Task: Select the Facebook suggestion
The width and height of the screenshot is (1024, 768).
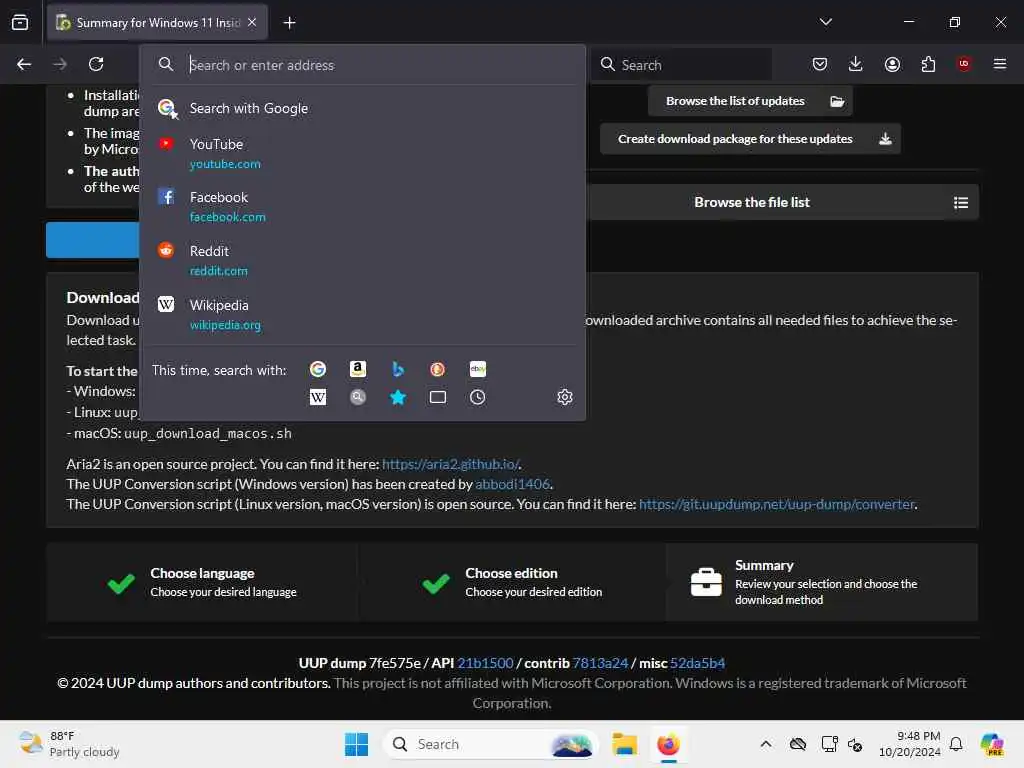Action: click(362, 206)
